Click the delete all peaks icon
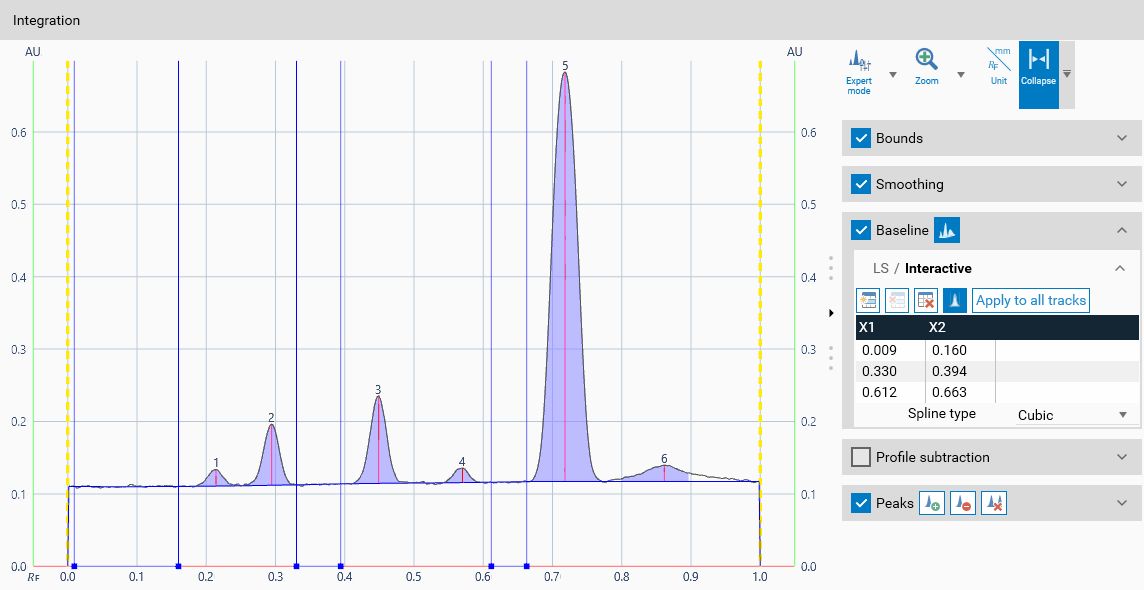This screenshot has width=1144, height=590. [x=993, y=503]
